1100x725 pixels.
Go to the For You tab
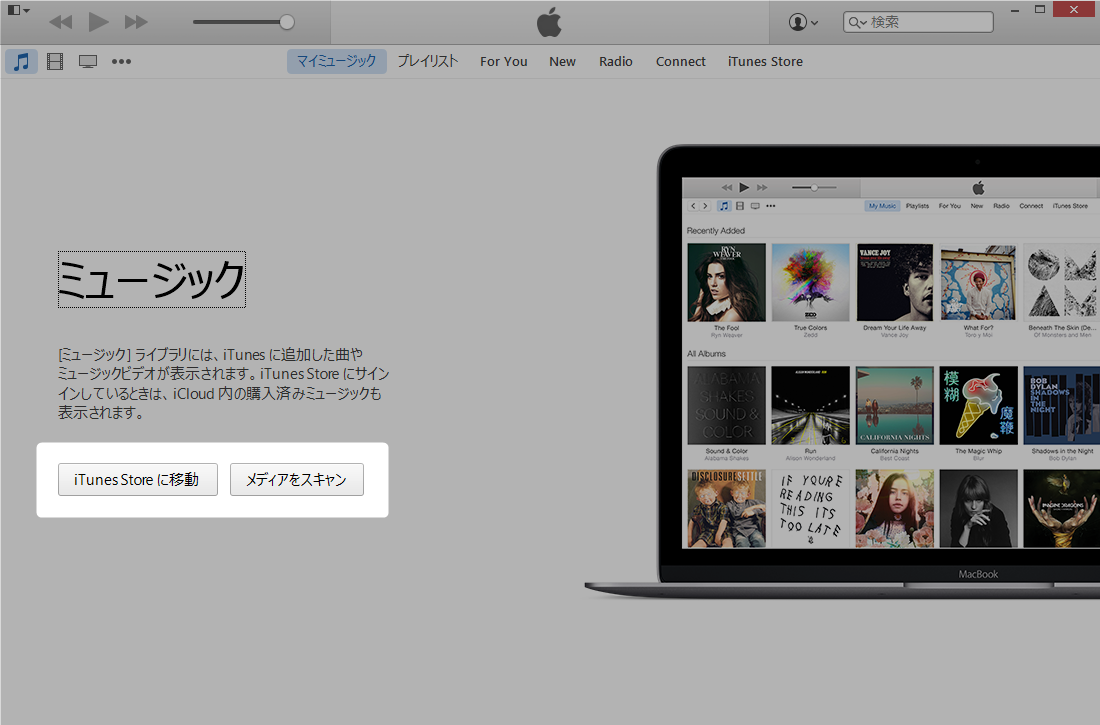504,62
